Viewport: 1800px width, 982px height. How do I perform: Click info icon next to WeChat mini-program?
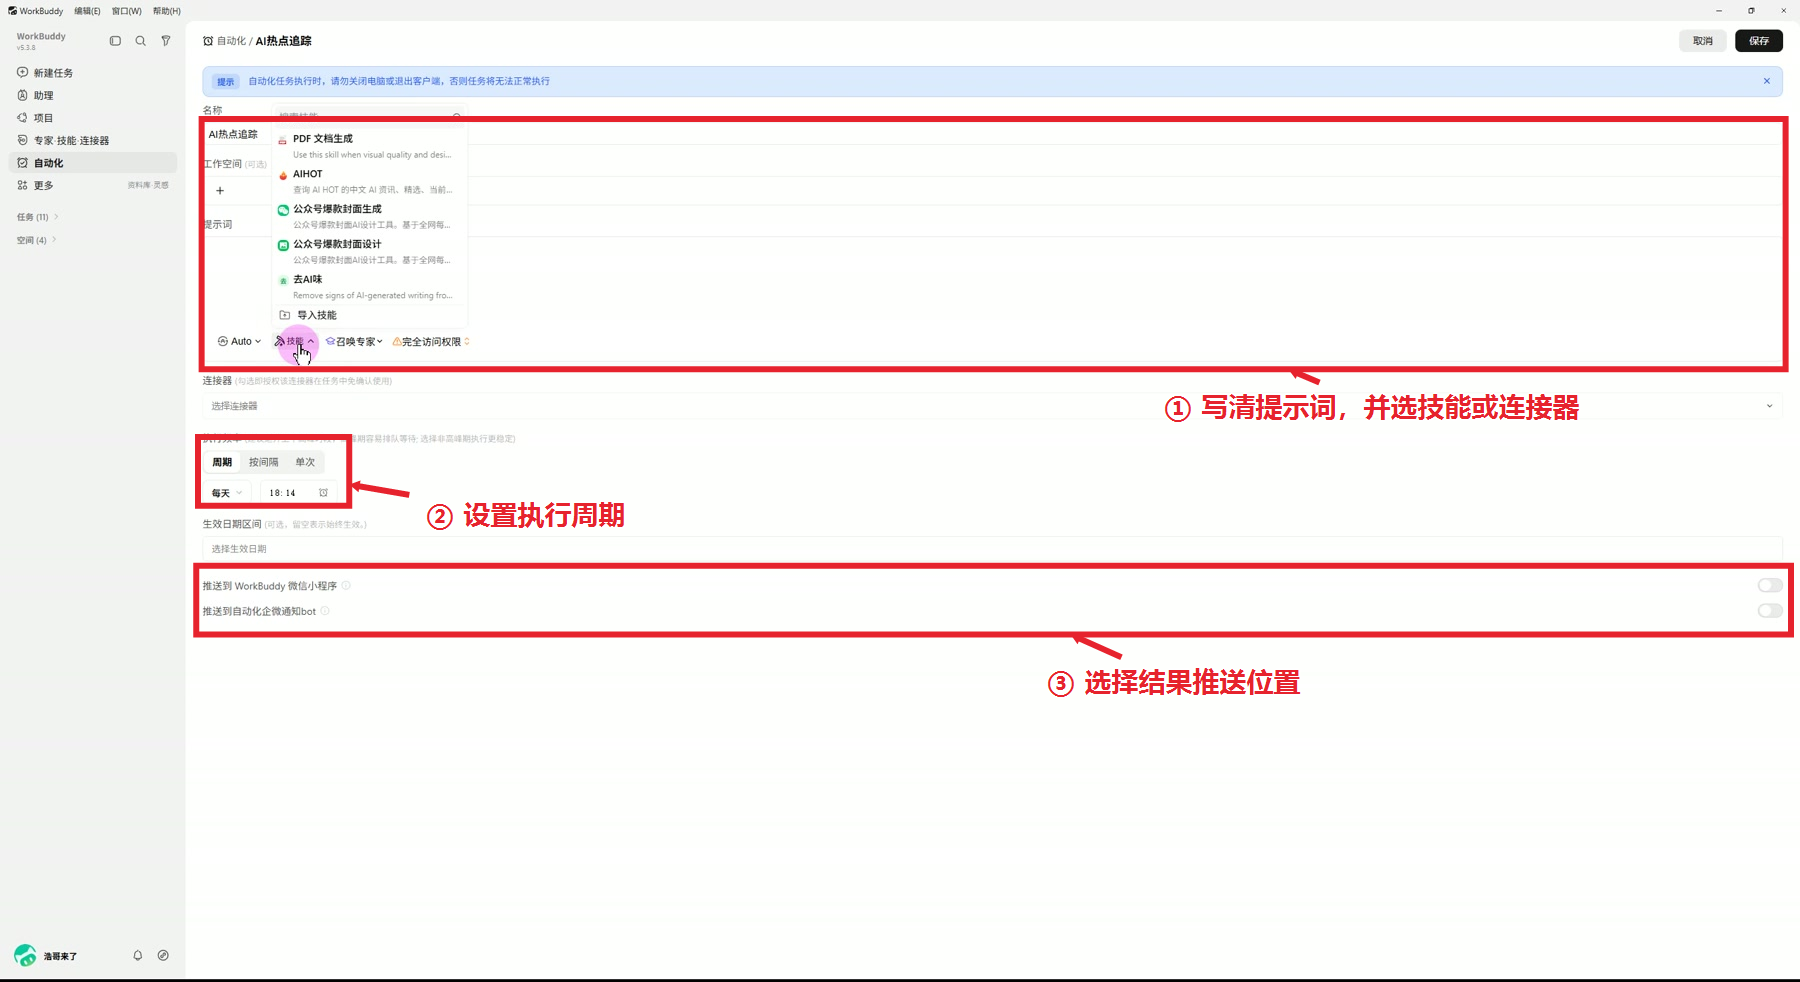coord(346,586)
